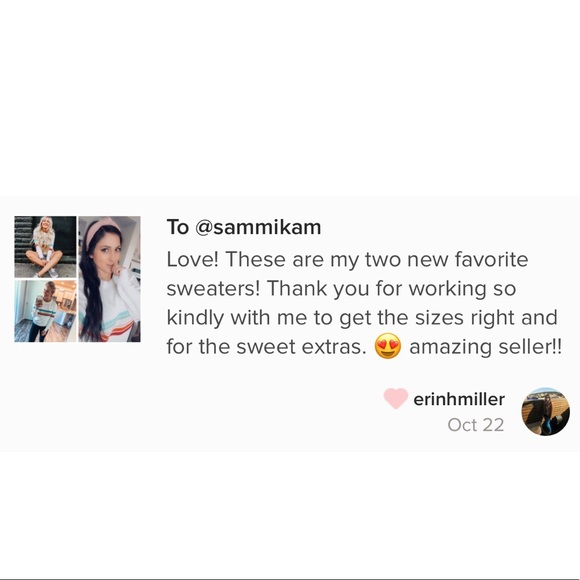Viewport: 580px width, 580px height.
Task: Open the mirror selfie striped sweater thumbnail
Action: 45,311
